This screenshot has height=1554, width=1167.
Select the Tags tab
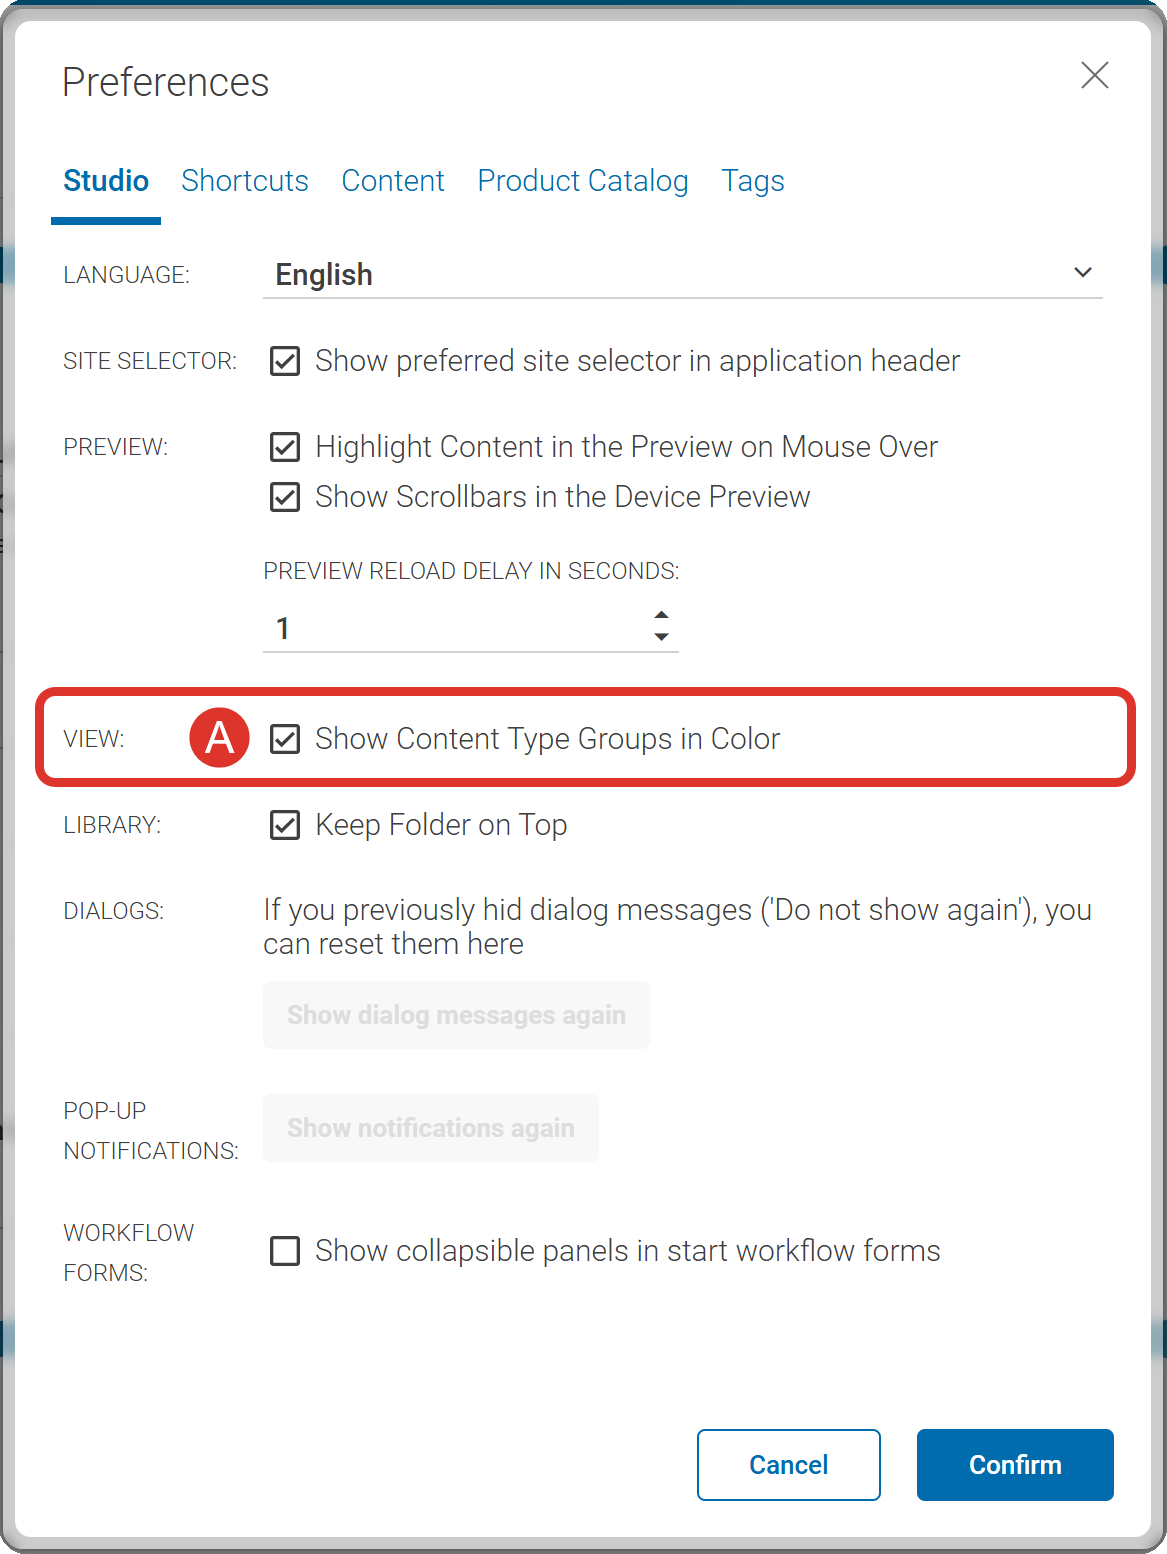coord(753,181)
